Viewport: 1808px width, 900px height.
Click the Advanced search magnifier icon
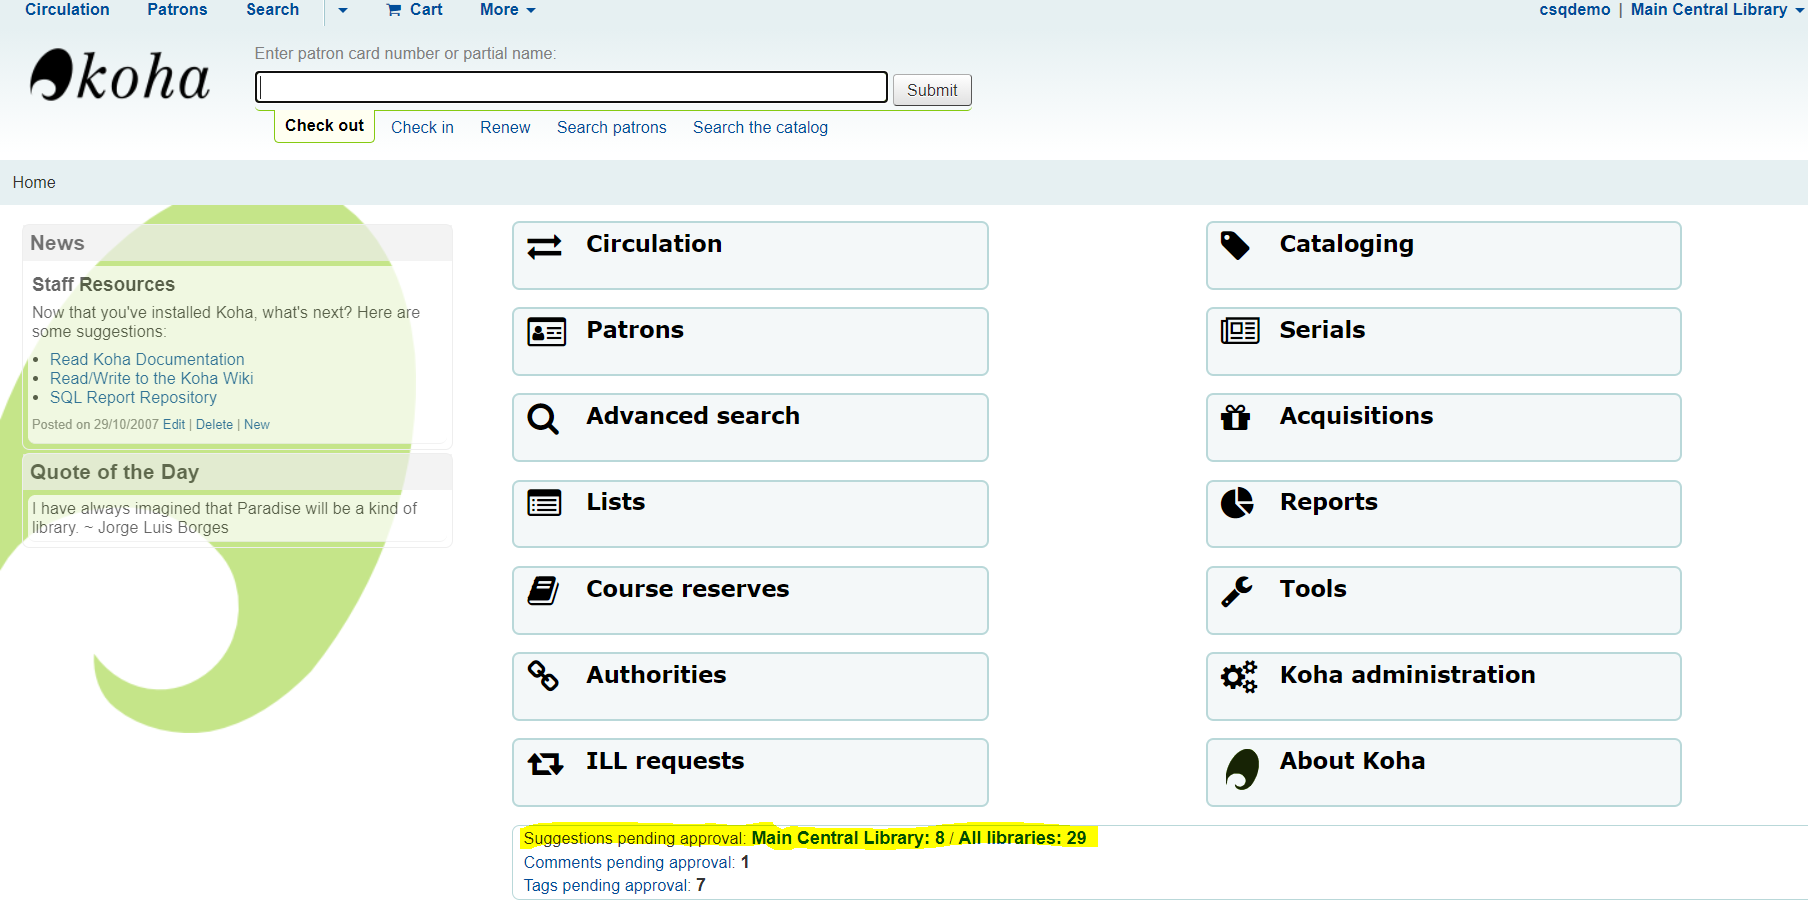click(x=543, y=419)
